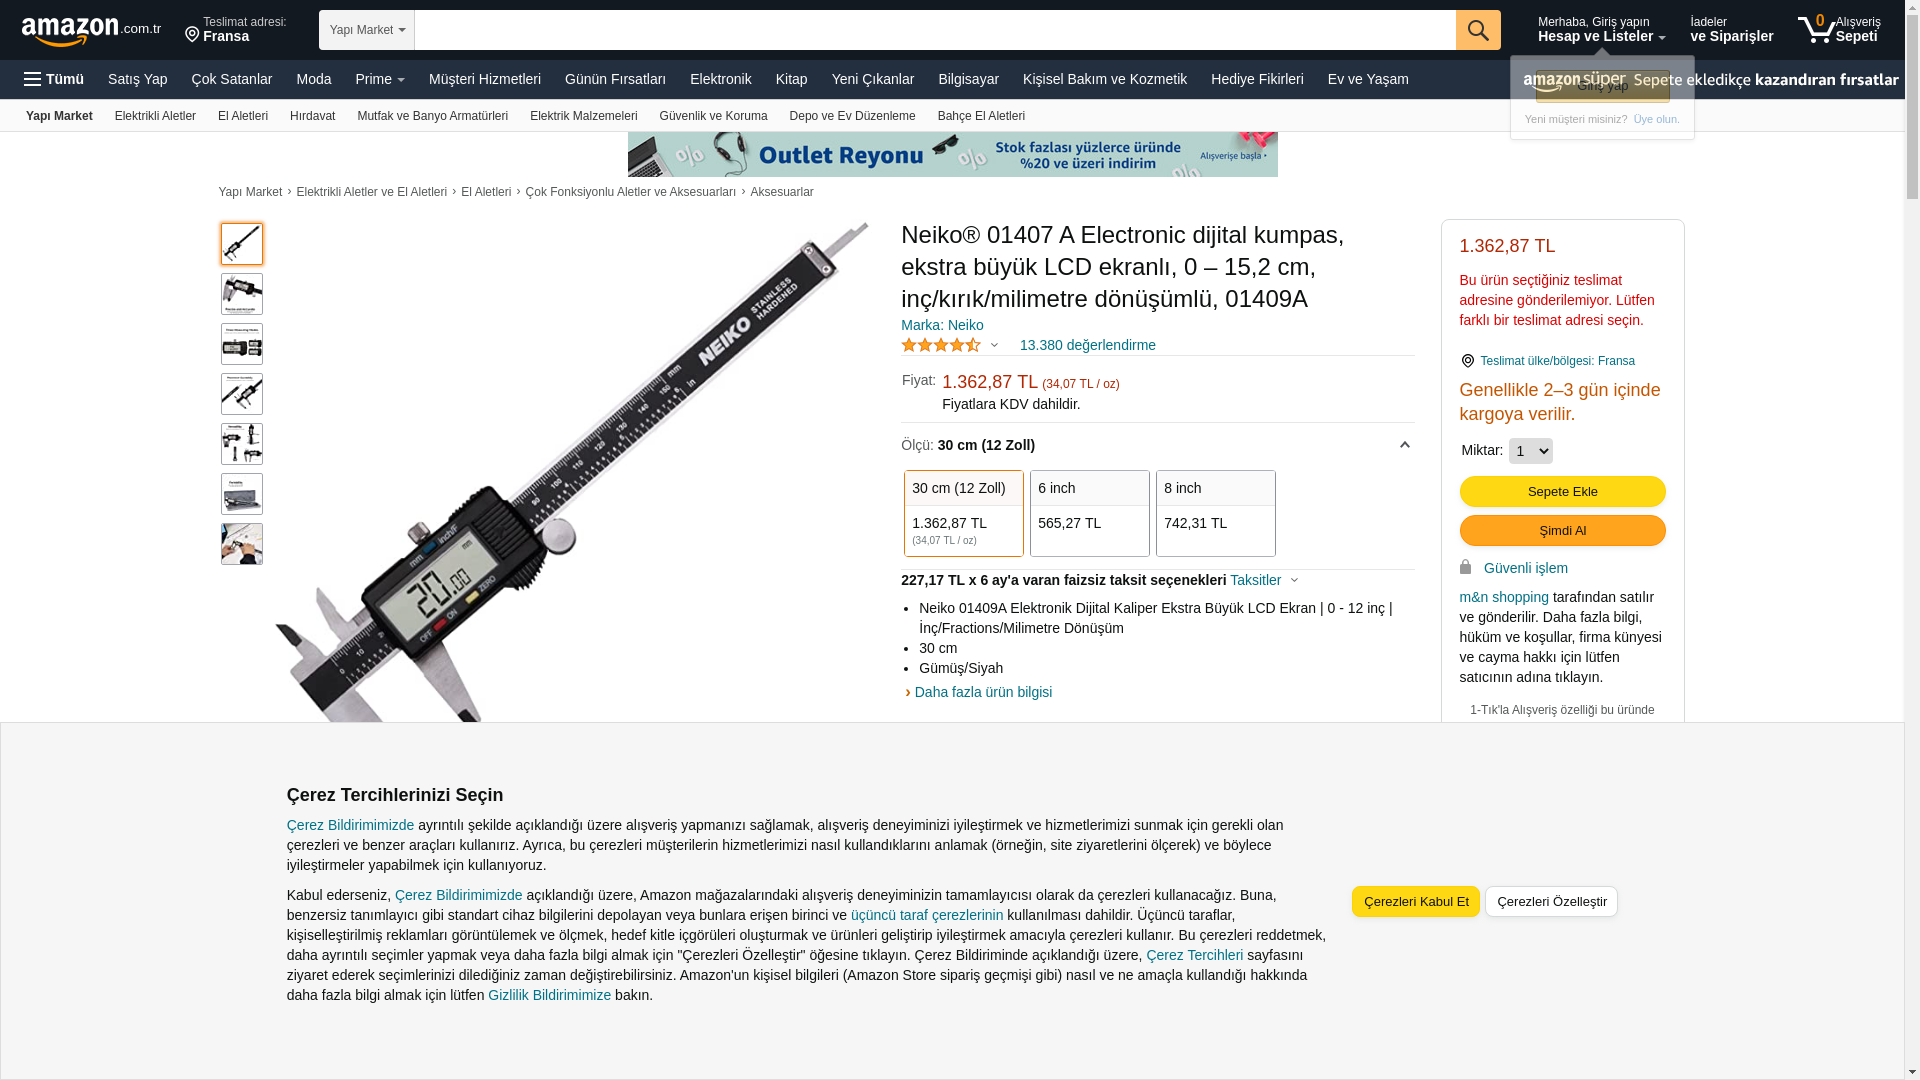Open the shopping cart icon
Image resolution: width=1920 pixels, height=1080 pixels.
point(1816,29)
